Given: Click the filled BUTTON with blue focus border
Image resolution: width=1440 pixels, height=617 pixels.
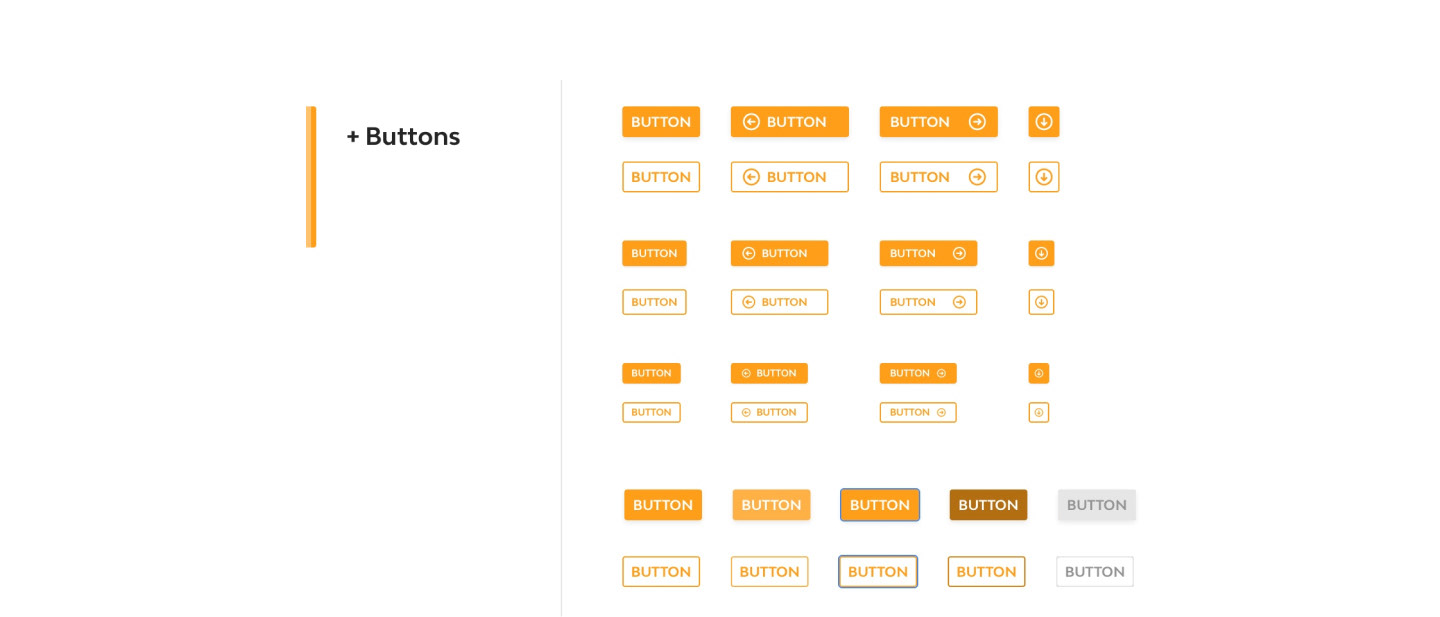Looking at the screenshot, I should (880, 505).
